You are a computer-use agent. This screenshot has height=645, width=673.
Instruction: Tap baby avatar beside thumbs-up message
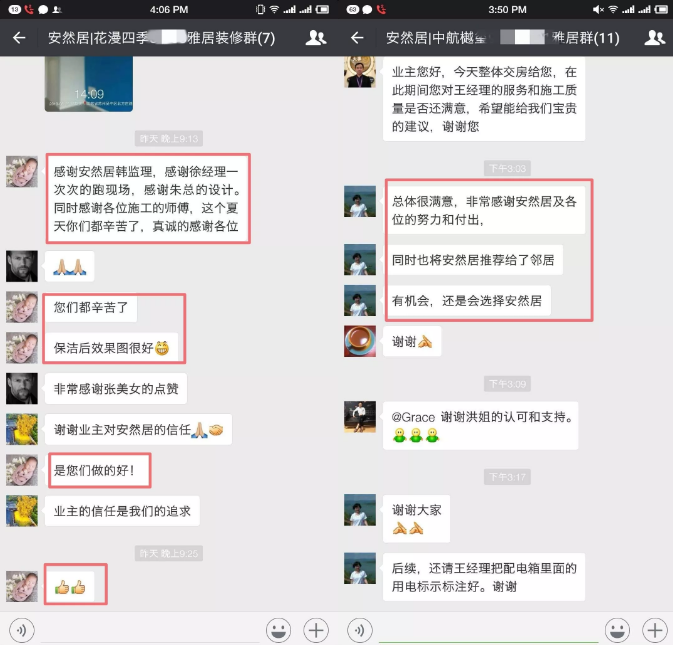tap(22, 586)
